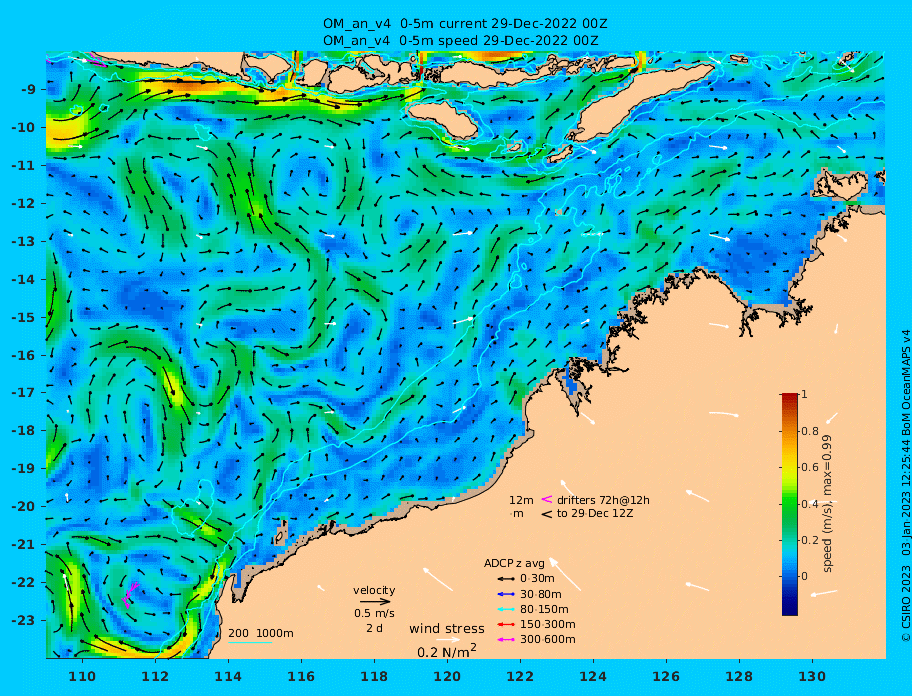The height and width of the screenshot is (696, 912).
Task: Click the '12m' drifter depth label
Action: [521, 500]
